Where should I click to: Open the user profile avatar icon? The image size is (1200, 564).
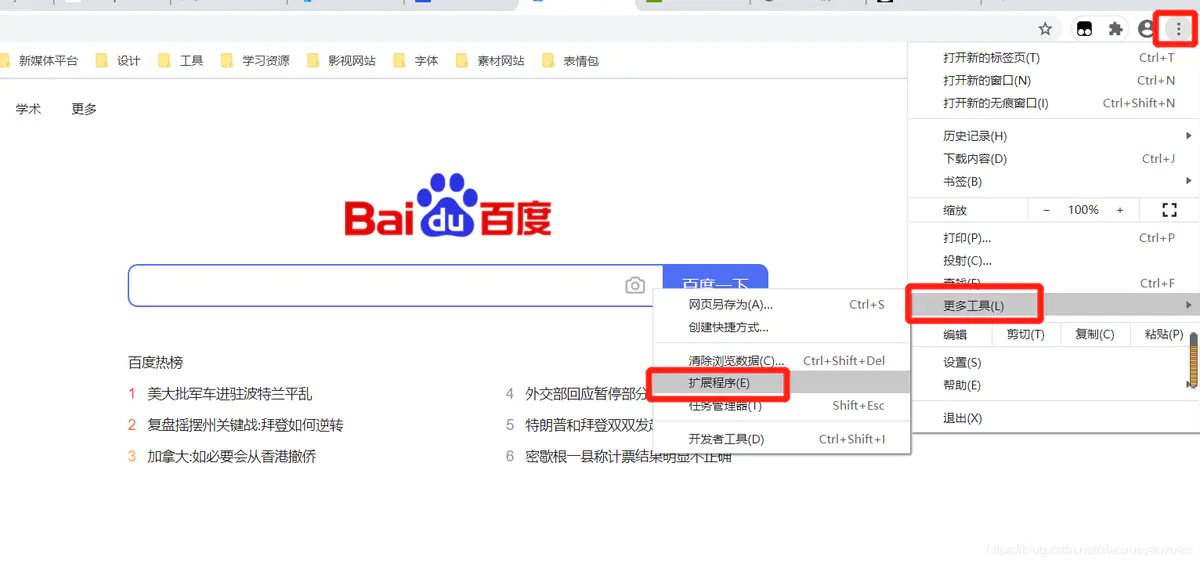coord(1147,29)
